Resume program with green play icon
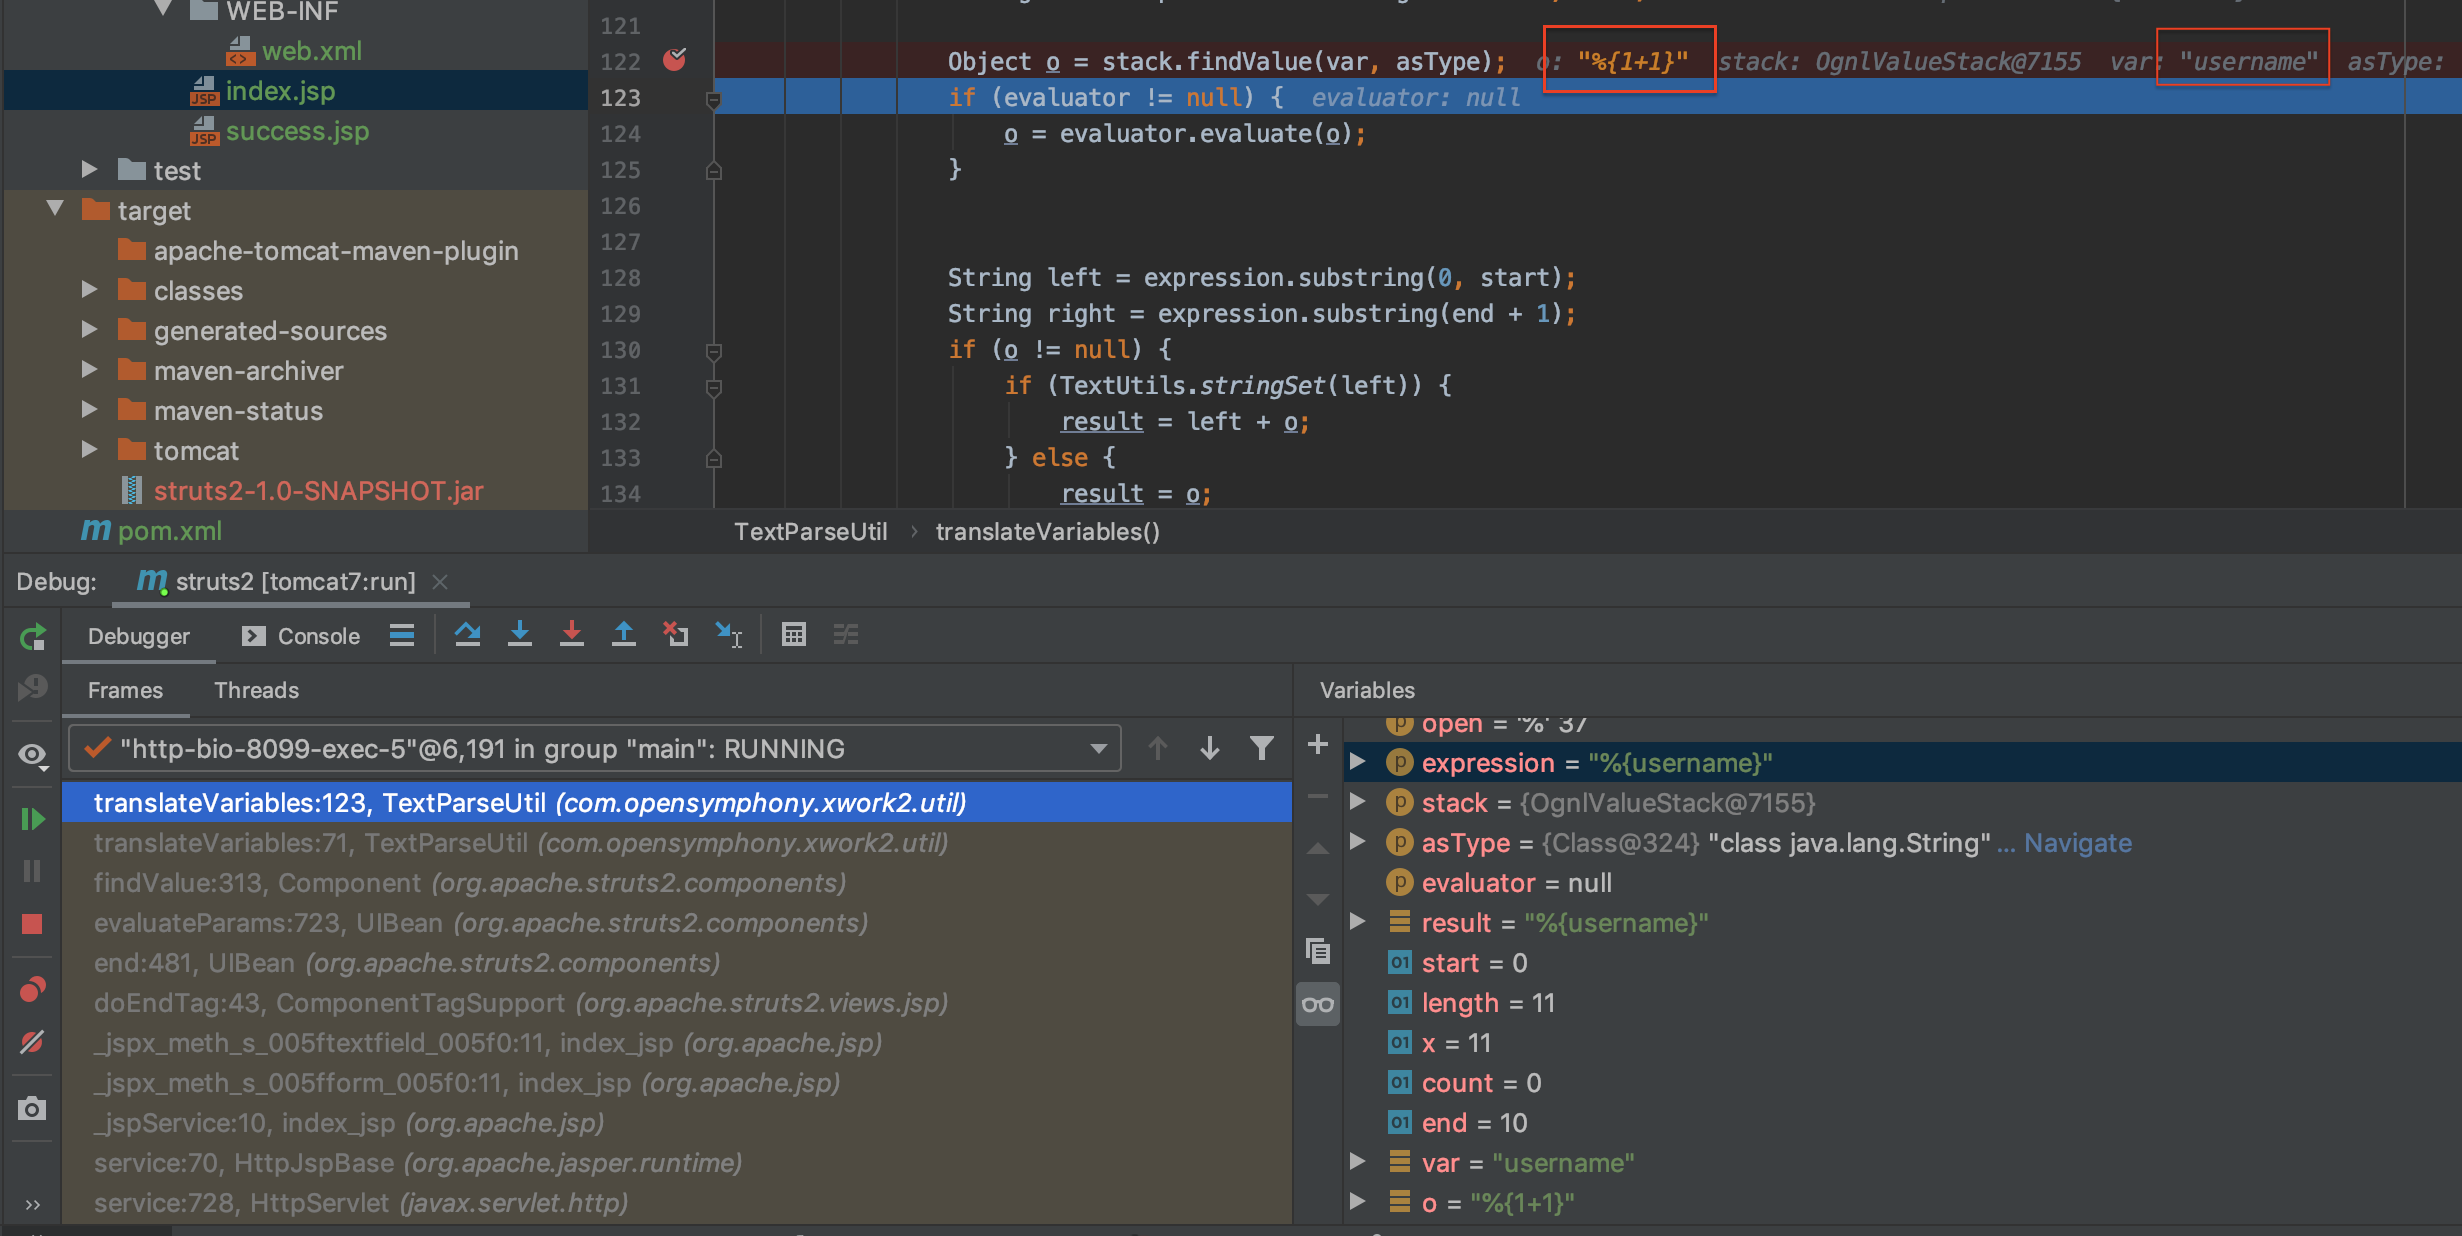This screenshot has width=2462, height=1236. (33, 819)
